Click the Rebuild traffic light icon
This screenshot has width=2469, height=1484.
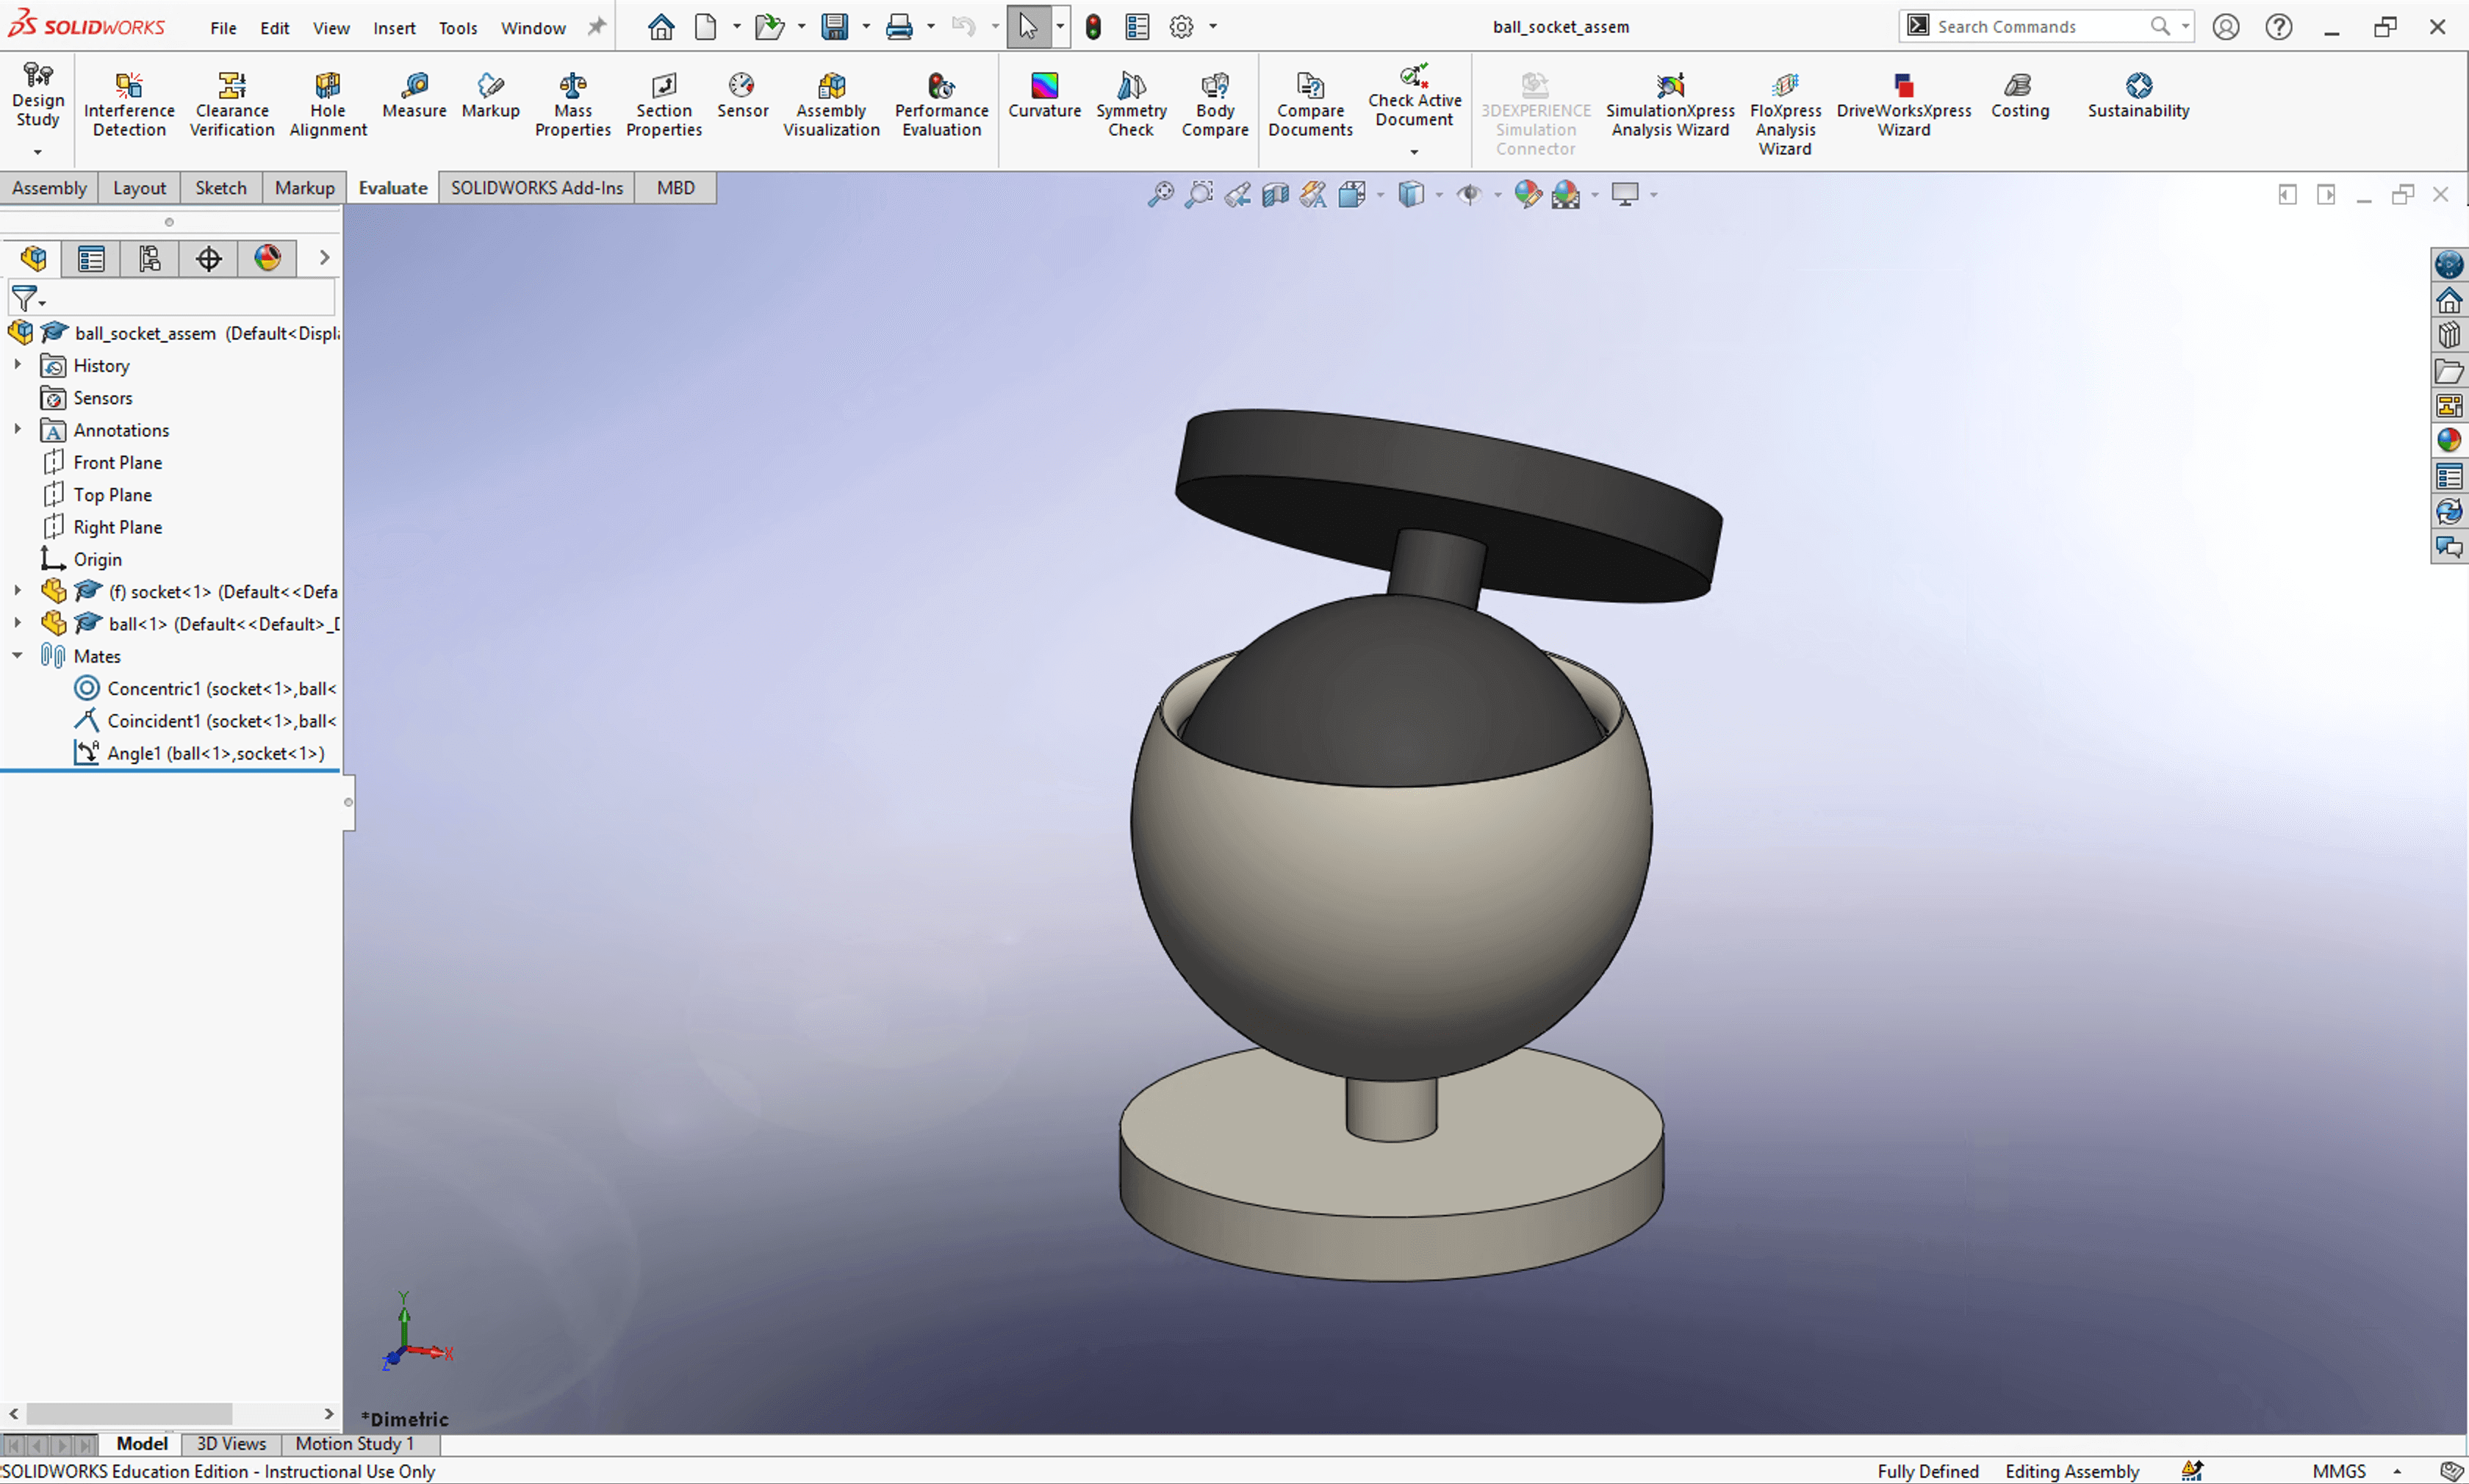pyautogui.click(x=1093, y=27)
